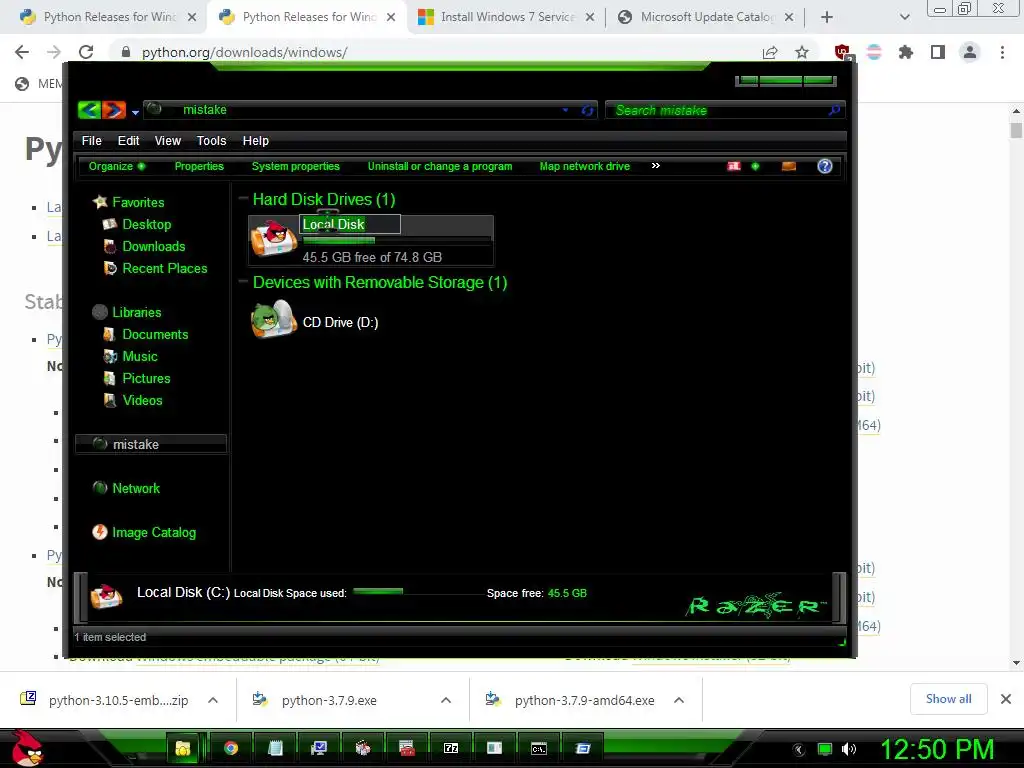Click the Local Disk rename text field
The height and width of the screenshot is (768, 1024).
pyautogui.click(x=350, y=224)
